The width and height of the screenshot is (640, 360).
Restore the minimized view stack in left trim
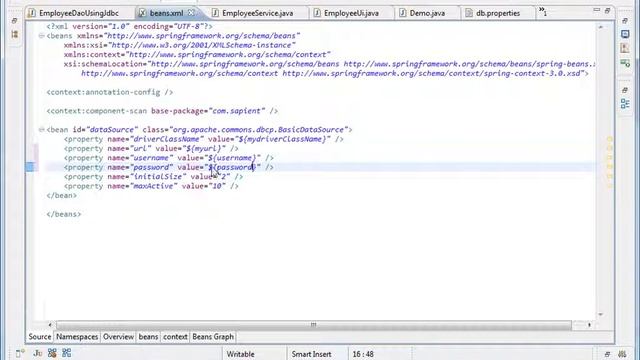[x=15, y=20]
